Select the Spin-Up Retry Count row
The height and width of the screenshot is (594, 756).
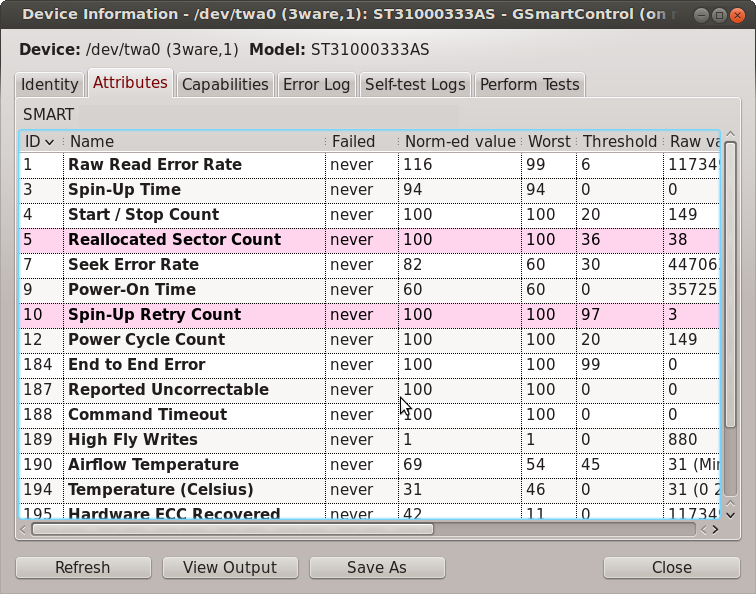(370, 315)
